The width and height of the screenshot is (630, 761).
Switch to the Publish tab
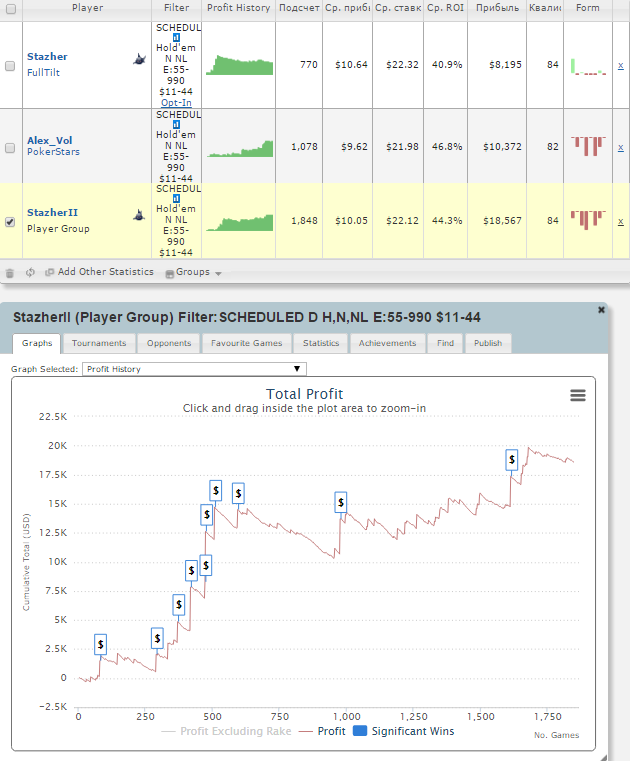pyautogui.click(x=488, y=343)
